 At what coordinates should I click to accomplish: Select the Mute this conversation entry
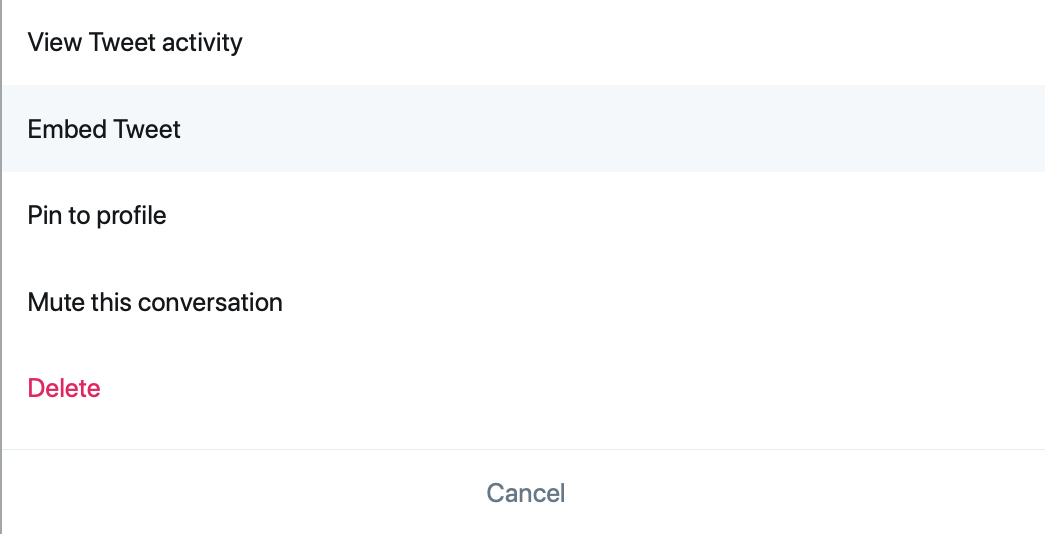click(x=155, y=302)
